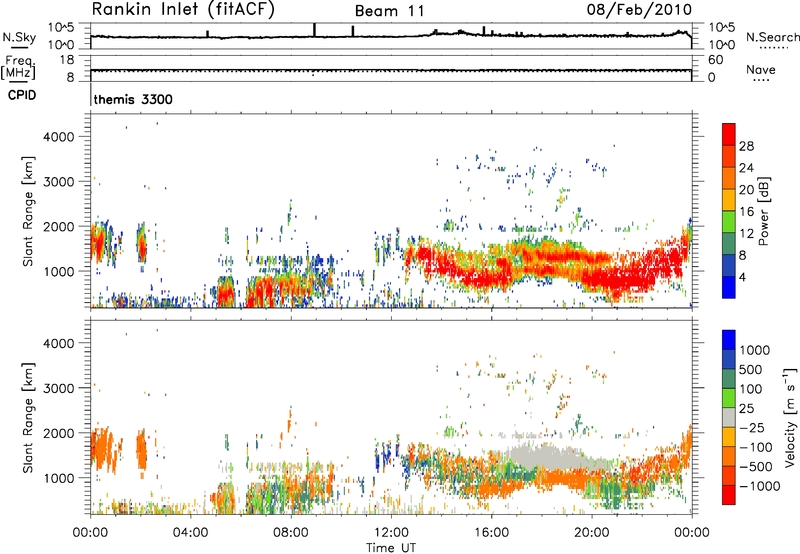Image resolution: width=800 pixels, height=554 pixels.
Task: Click the 'Power [dB]' colorbar label
Action: coord(764,211)
